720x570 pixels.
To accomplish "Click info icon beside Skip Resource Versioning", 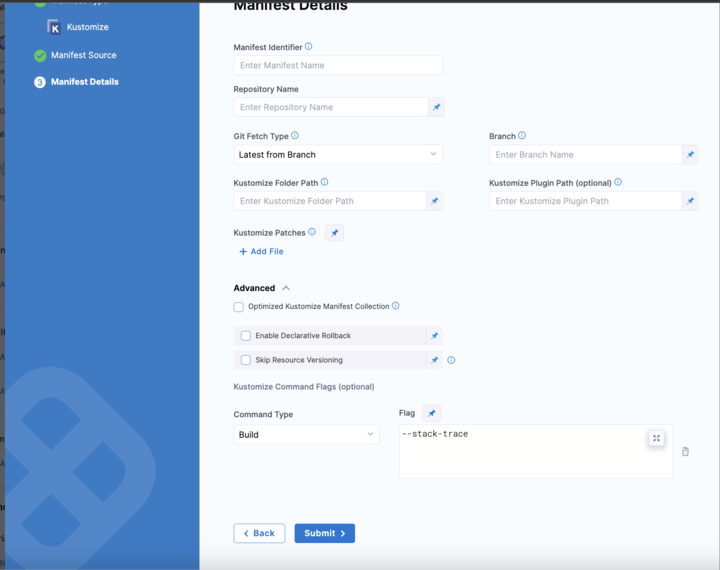I will (x=451, y=360).
